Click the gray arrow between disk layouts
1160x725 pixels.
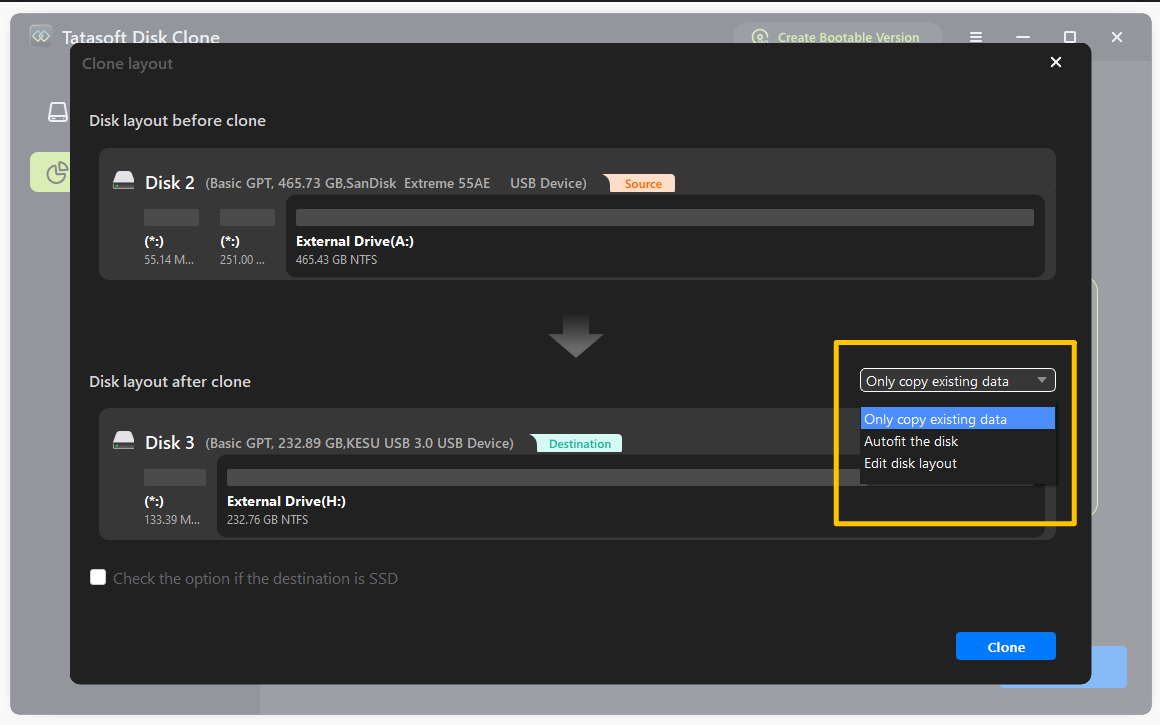(576, 336)
